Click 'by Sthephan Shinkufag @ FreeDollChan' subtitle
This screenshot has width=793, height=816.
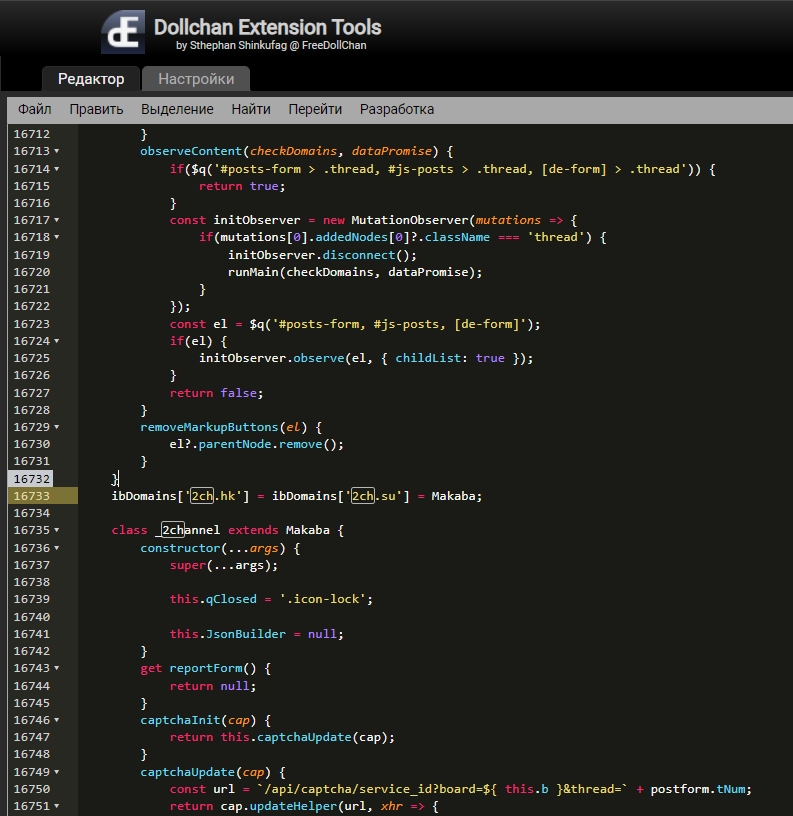pos(271,45)
